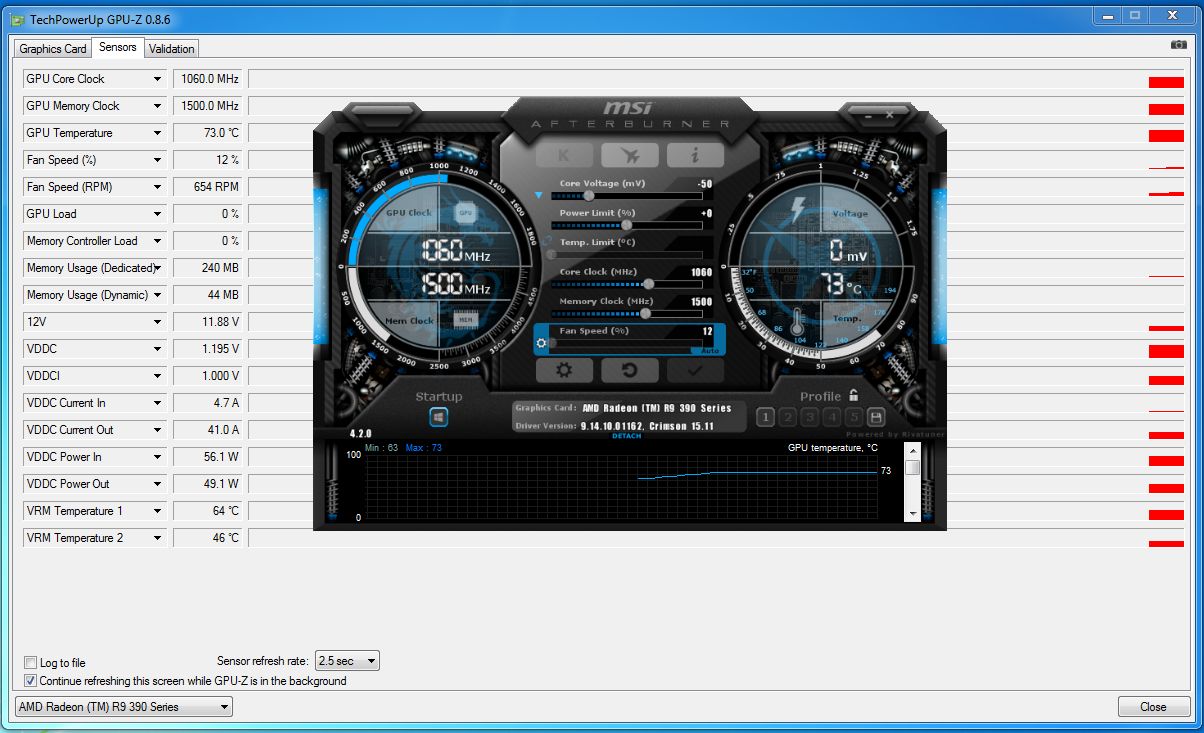
Task: Select profile slot 1 in Afterburner
Action: pyautogui.click(x=765, y=417)
